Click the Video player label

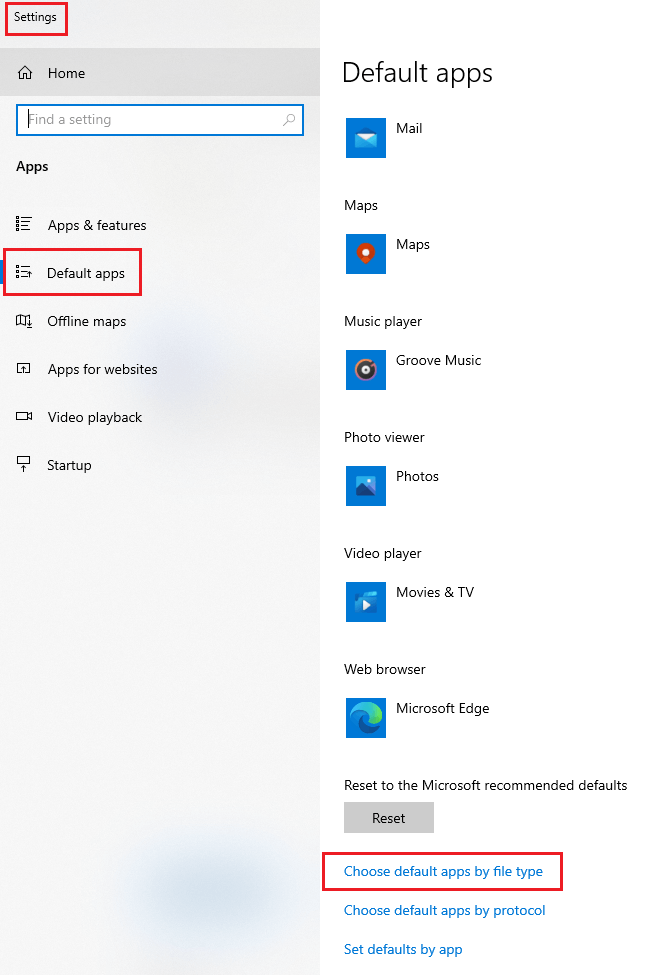382,553
